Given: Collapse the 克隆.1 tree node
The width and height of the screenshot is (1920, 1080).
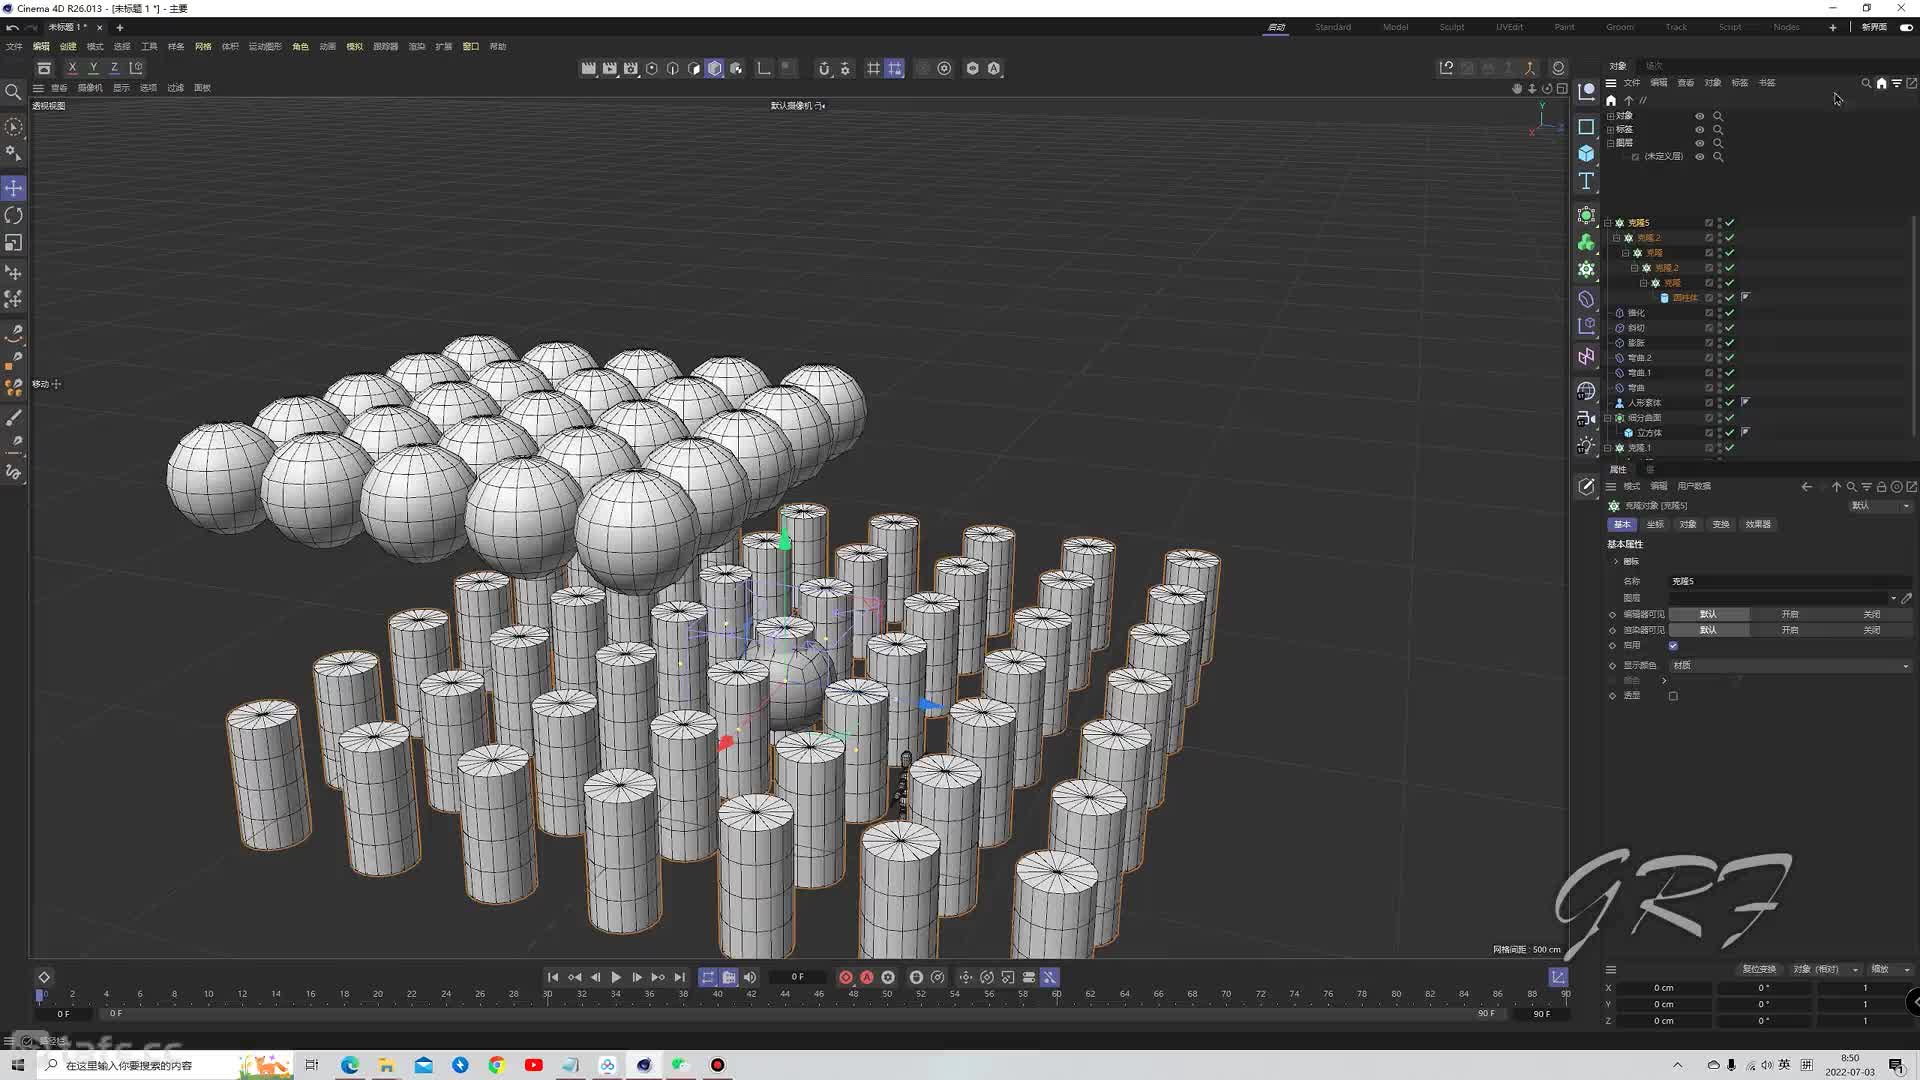Looking at the screenshot, I should point(1608,448).
